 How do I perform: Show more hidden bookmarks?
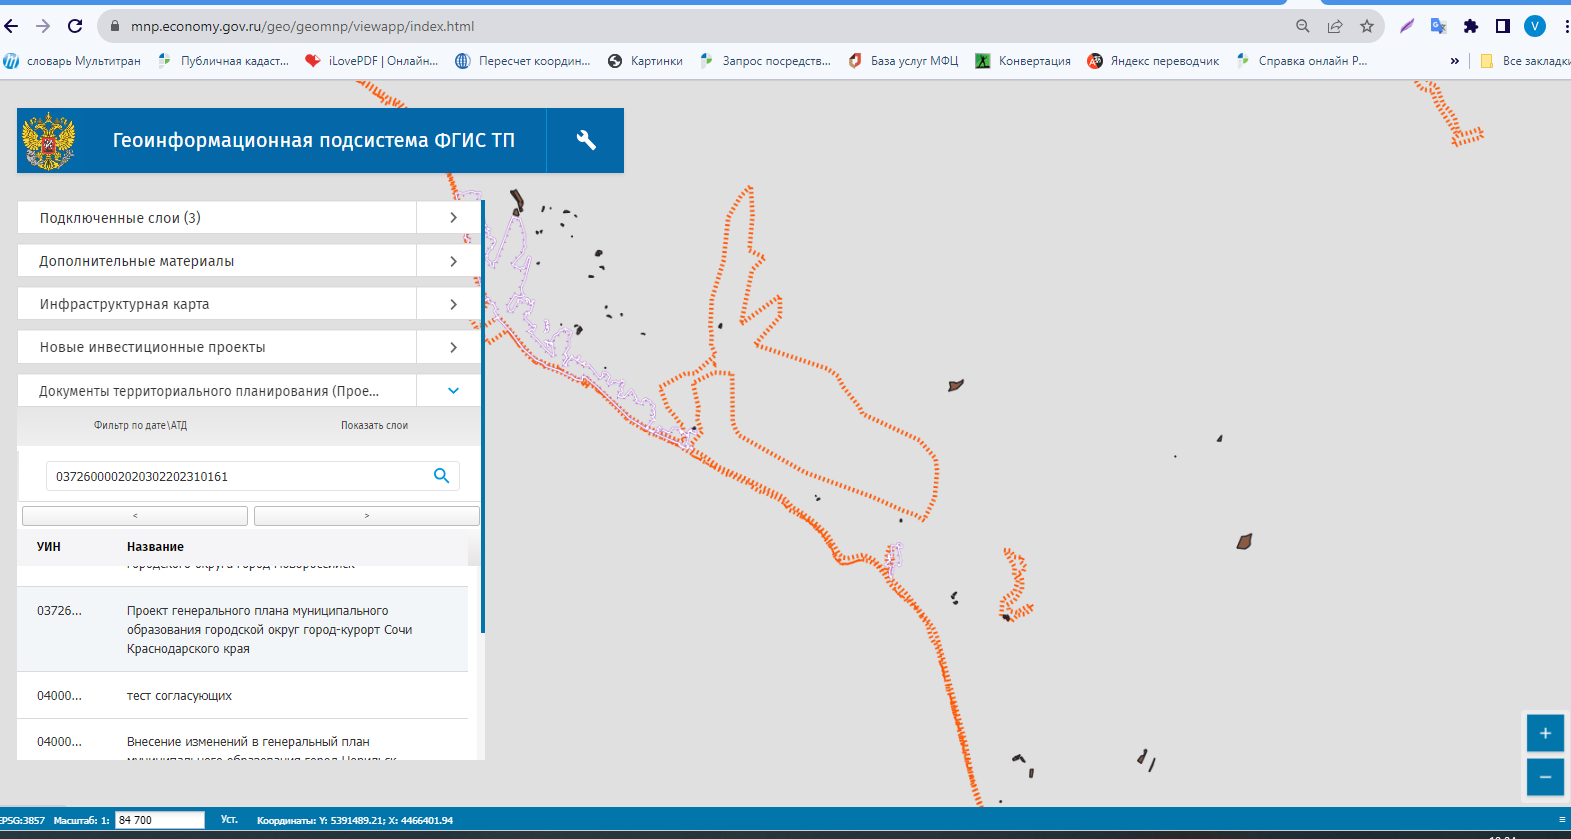(1454, 61)
